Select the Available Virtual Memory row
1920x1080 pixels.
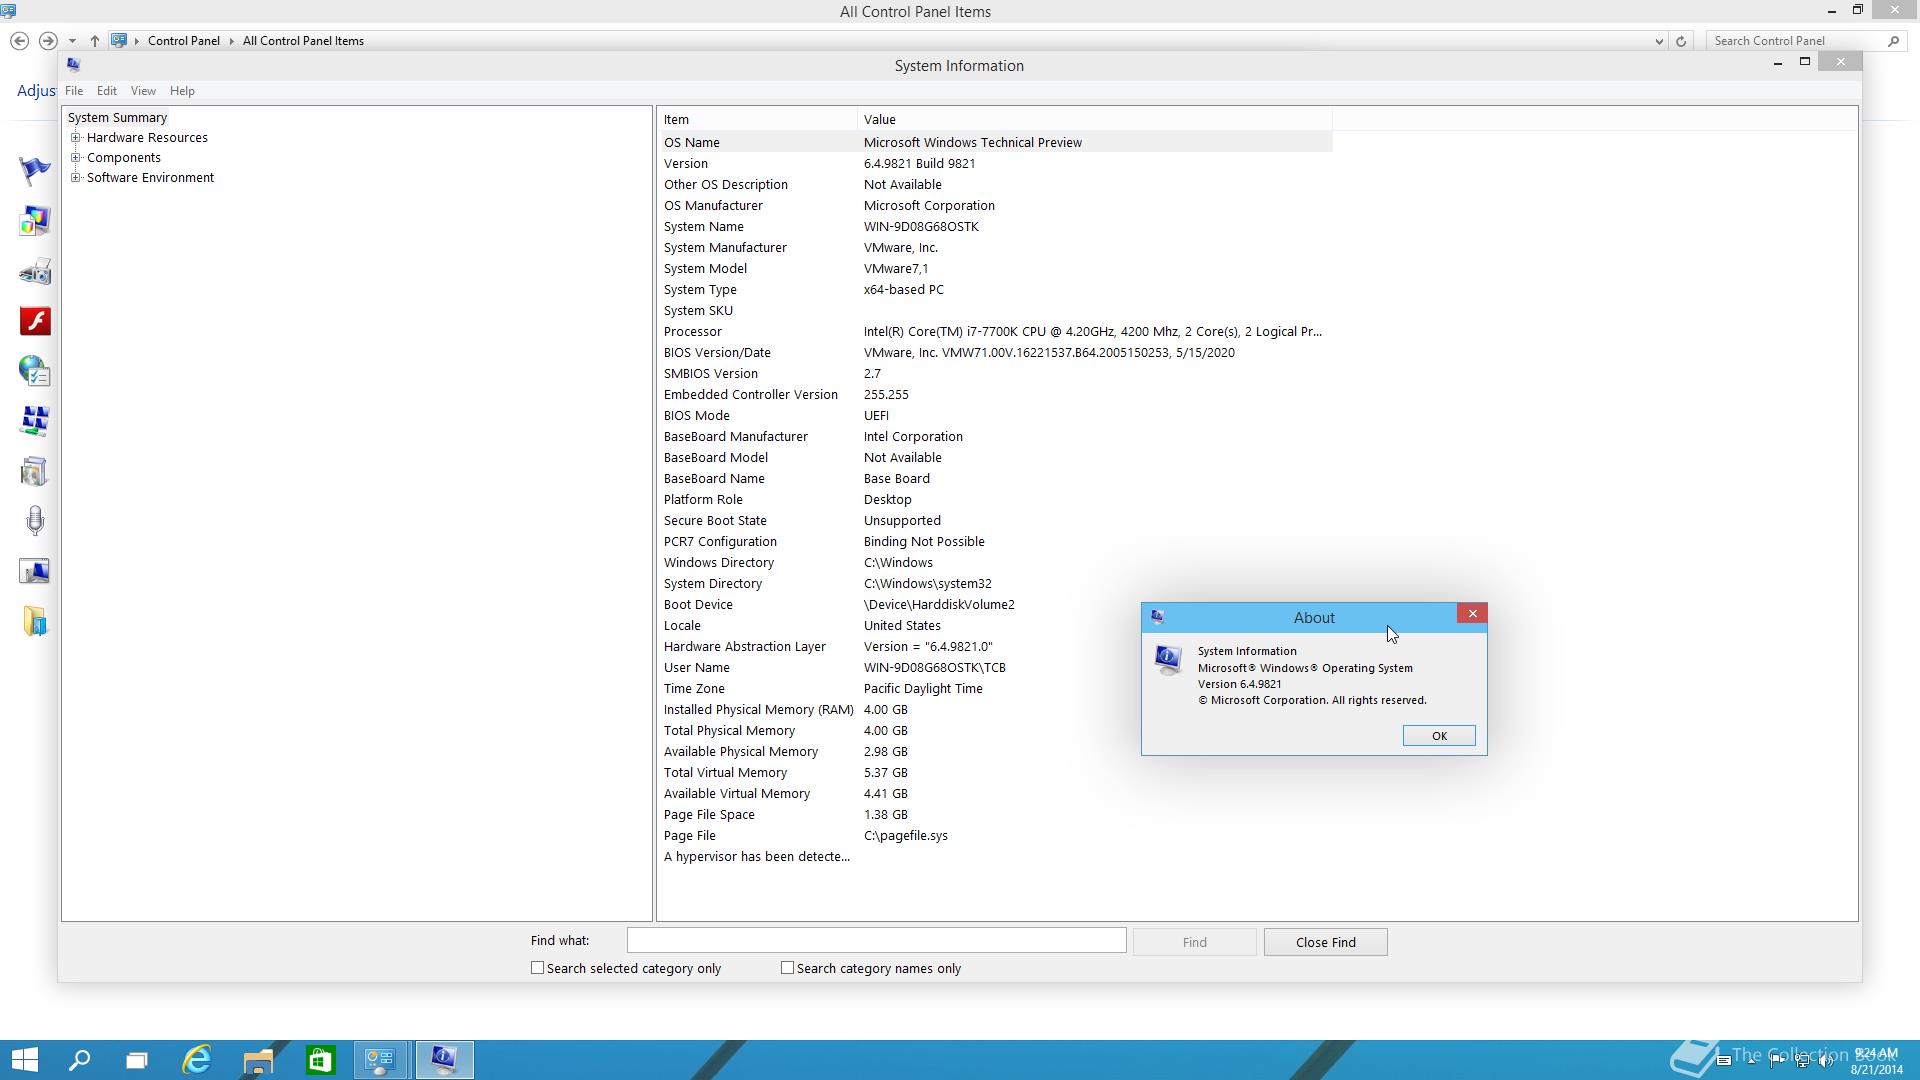996,793
